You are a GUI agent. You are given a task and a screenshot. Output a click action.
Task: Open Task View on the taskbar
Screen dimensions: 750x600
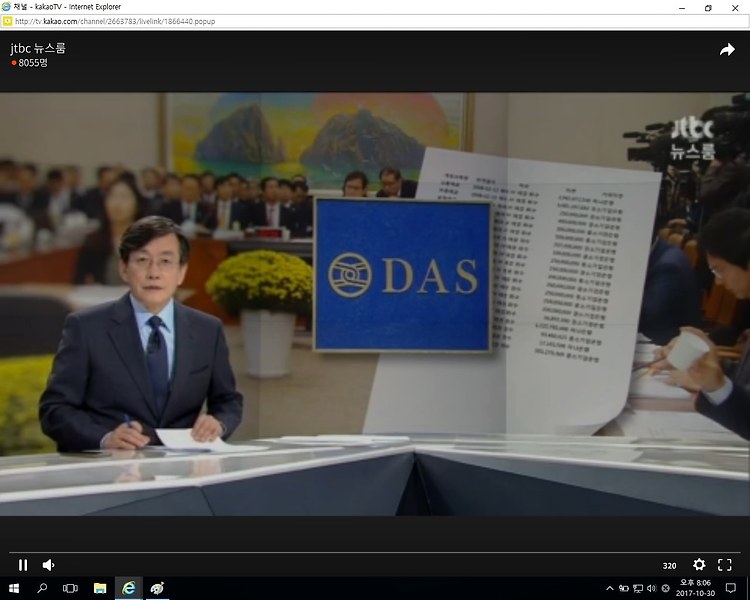pos(70,589)
